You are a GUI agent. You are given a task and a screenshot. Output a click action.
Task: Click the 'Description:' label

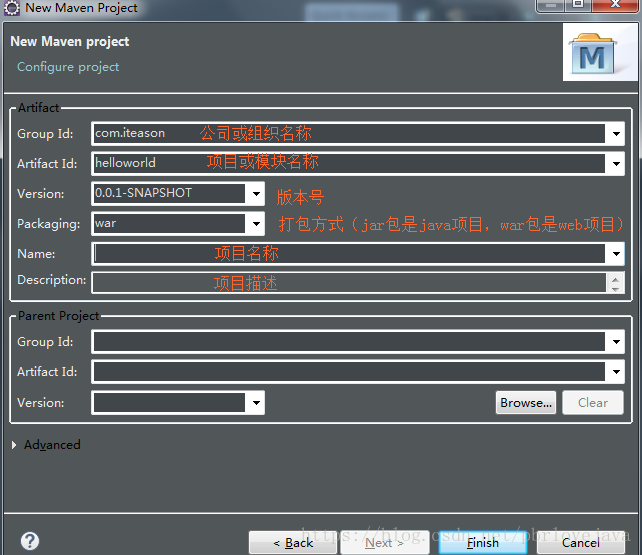click(x=52, y=280)
